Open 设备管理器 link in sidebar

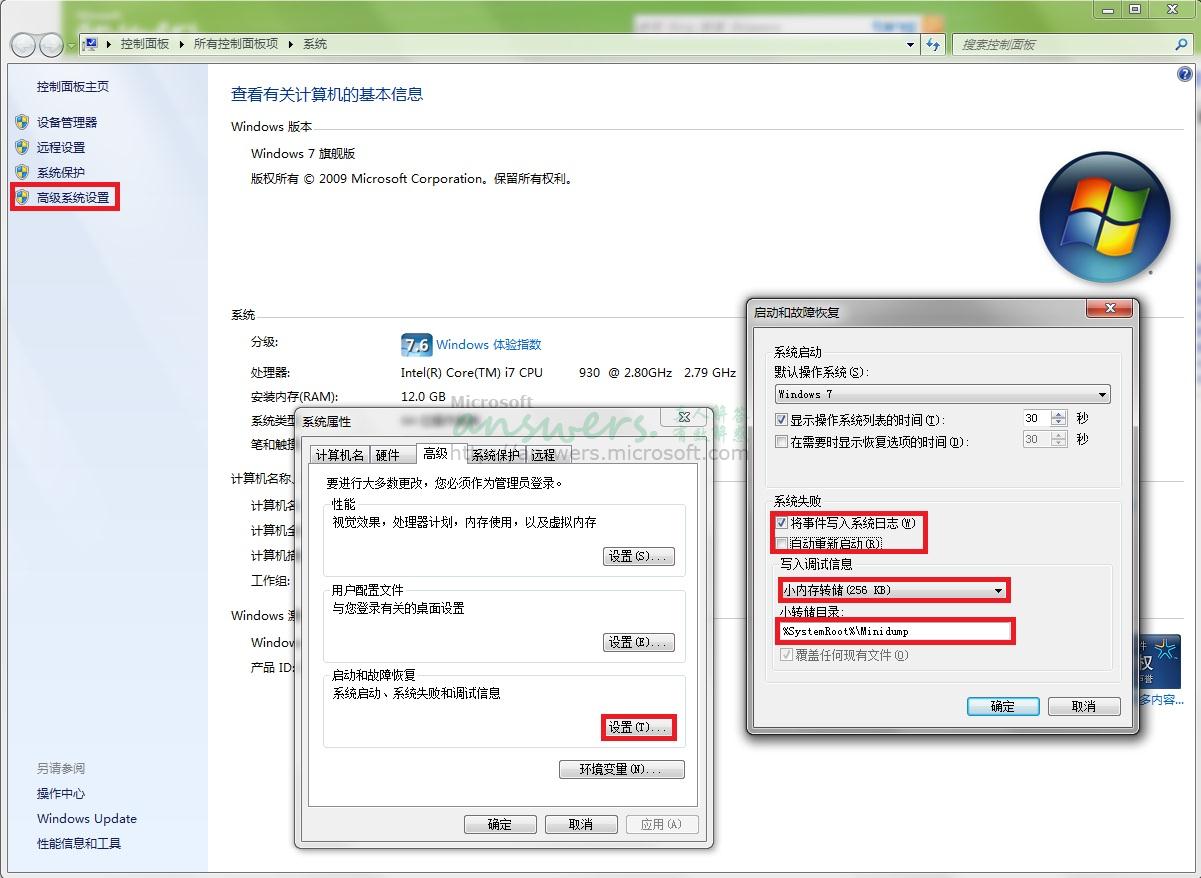tap(67, 122)
